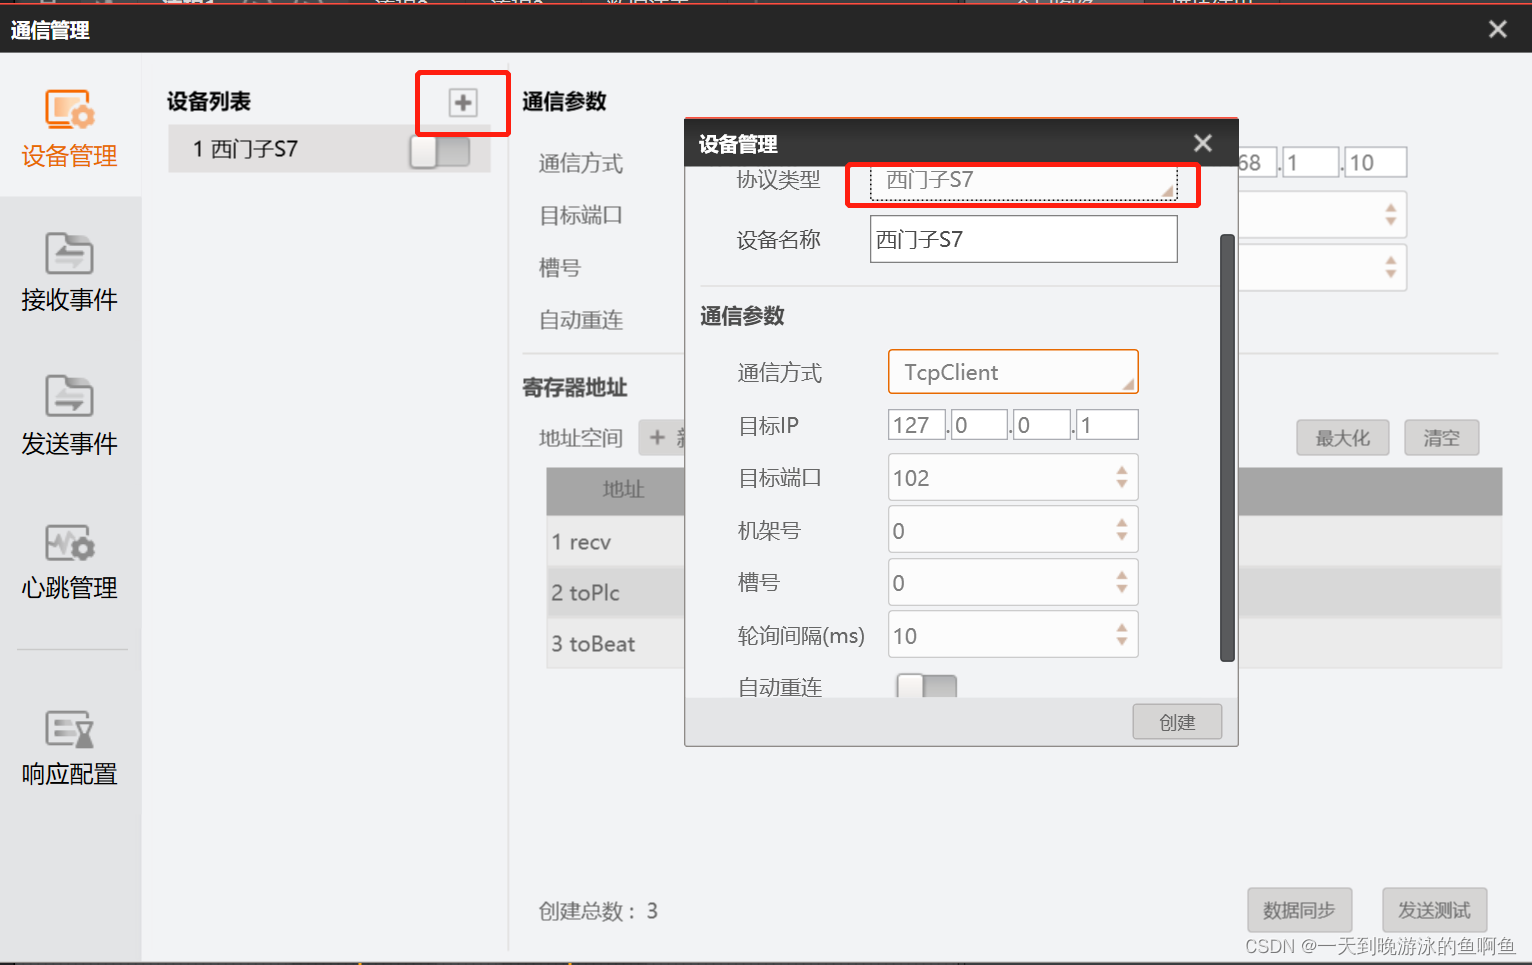Toggle 自动重连 switch in the device dialog
The height and width of the screenshot is (965, 1532).
(927, 686)
